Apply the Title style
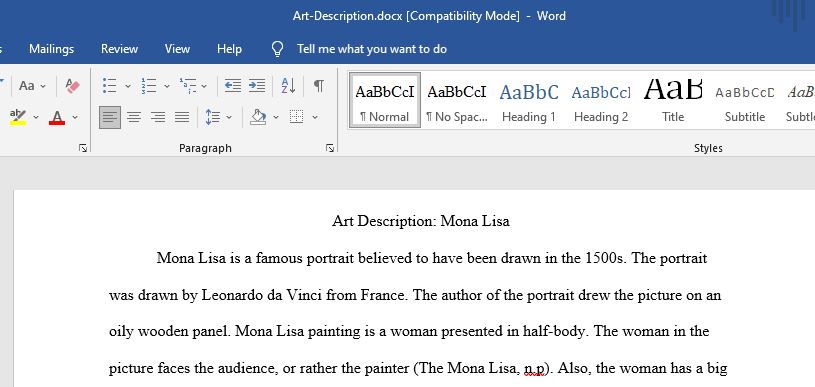This screenshot has height=387, width=815. [x=673, y=100]
